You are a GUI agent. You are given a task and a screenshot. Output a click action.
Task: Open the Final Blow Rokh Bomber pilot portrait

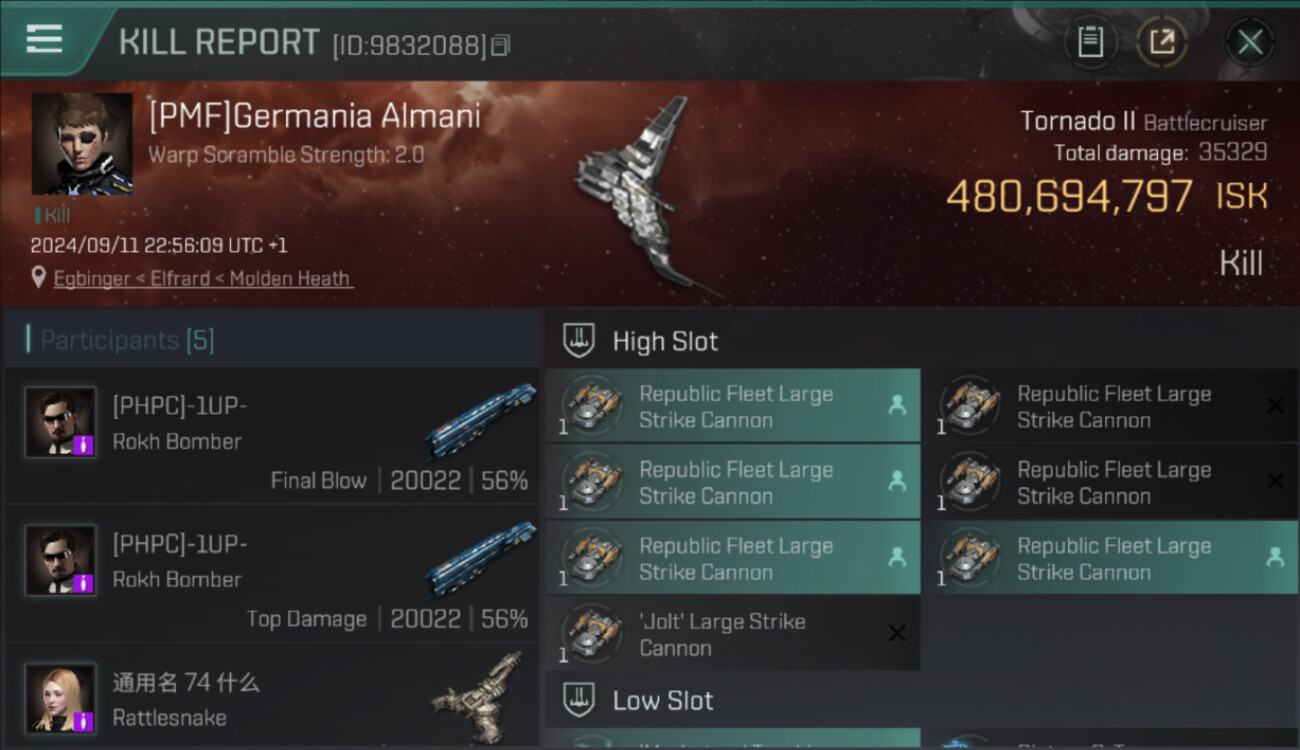[60, 422]
